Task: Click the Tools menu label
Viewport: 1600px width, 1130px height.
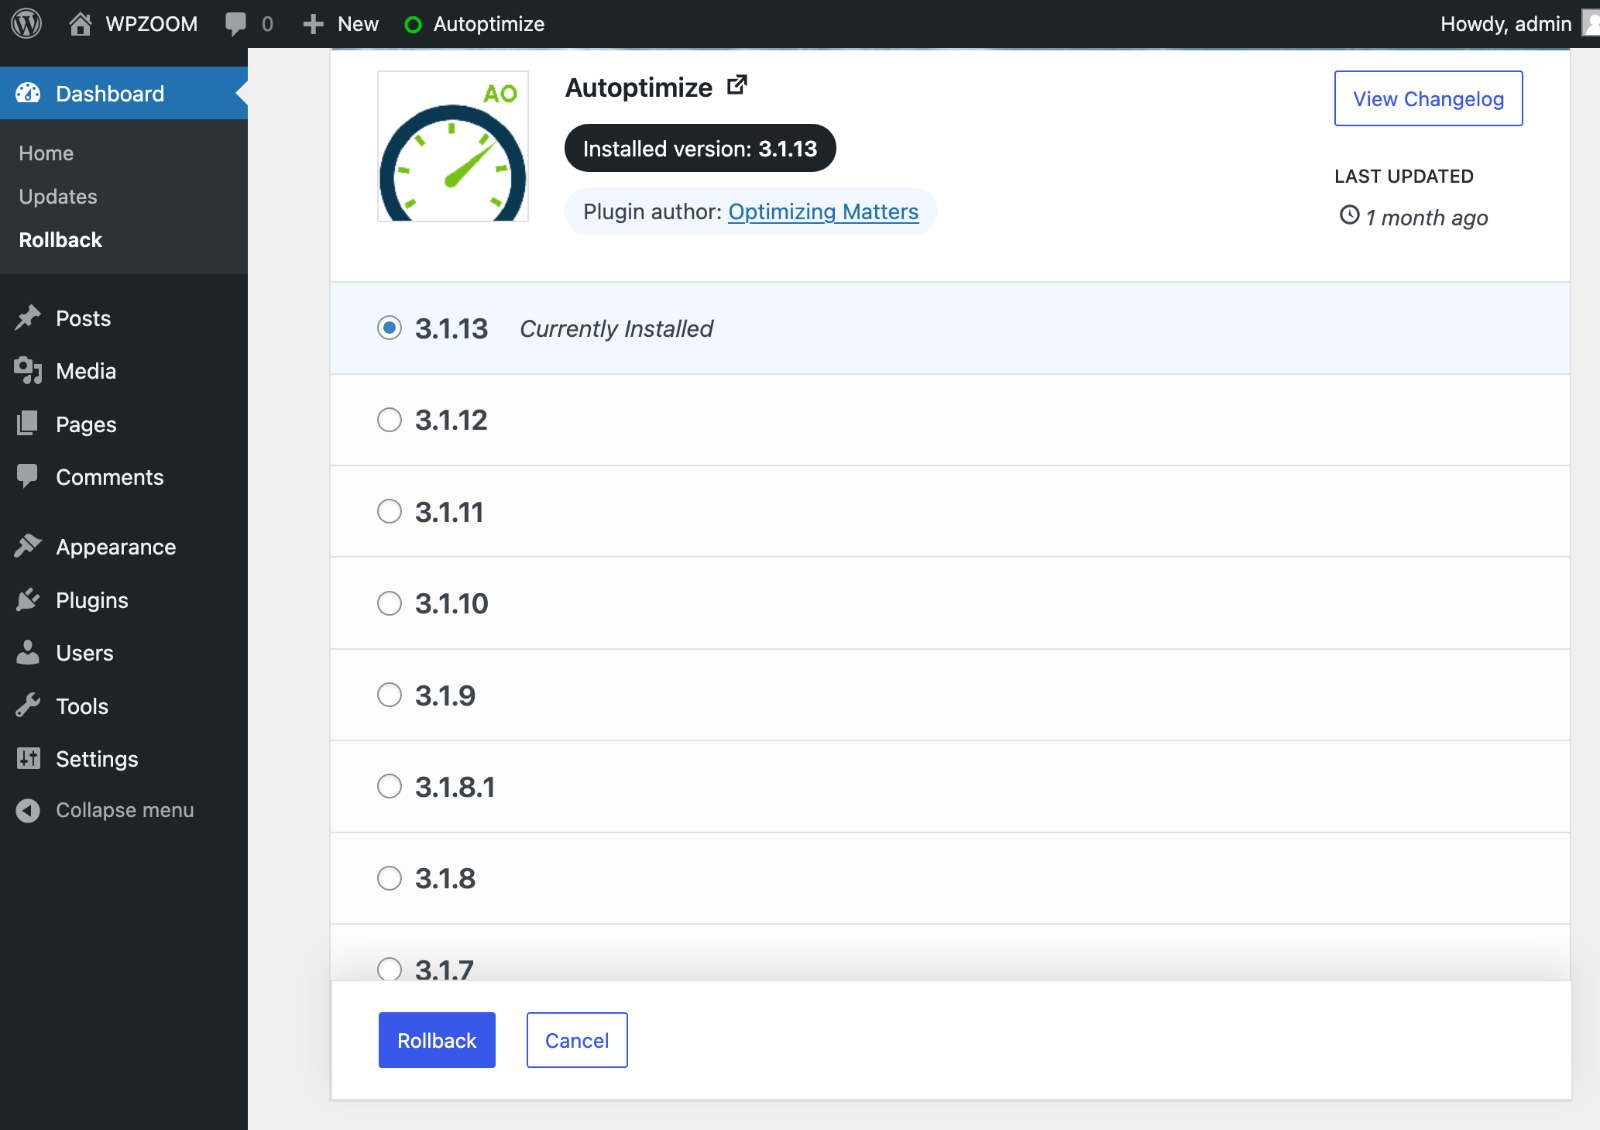Action: coord(82,706)
